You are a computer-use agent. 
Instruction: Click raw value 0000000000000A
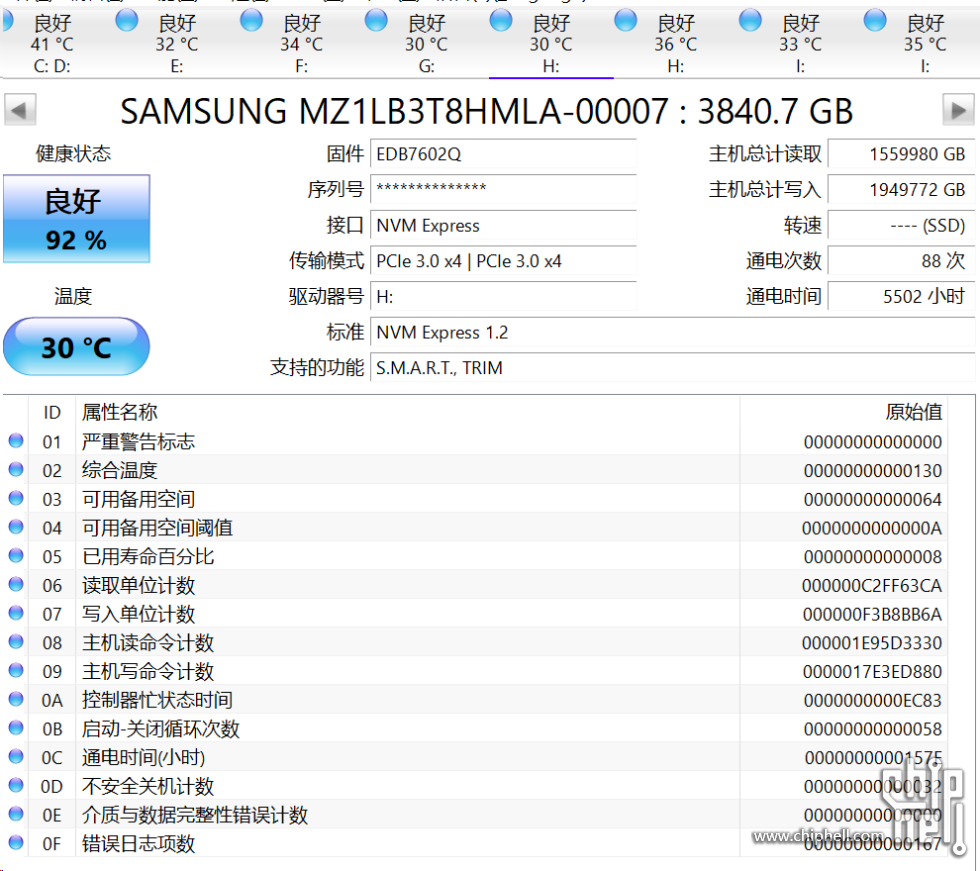click(872, 528)
